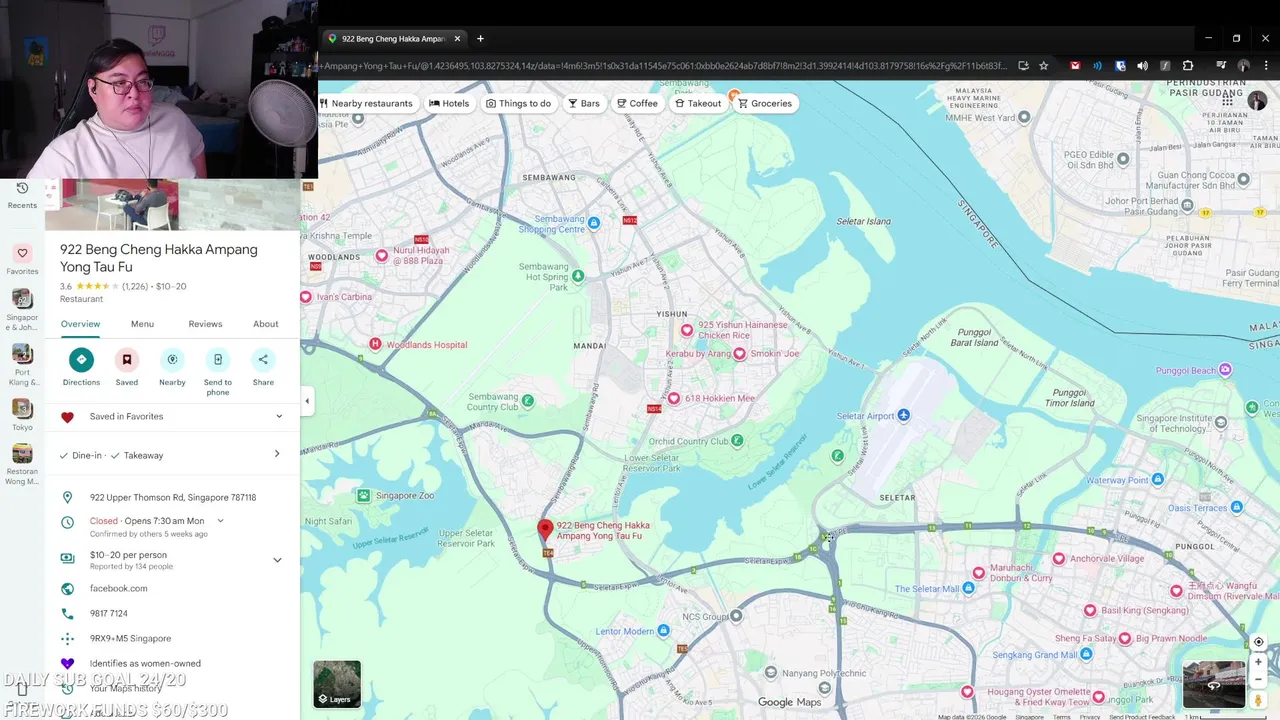Image resolution: width=1280 pixels, height=720 pixels.
Task: Send place to phone
Action: (x=218, y=360)
